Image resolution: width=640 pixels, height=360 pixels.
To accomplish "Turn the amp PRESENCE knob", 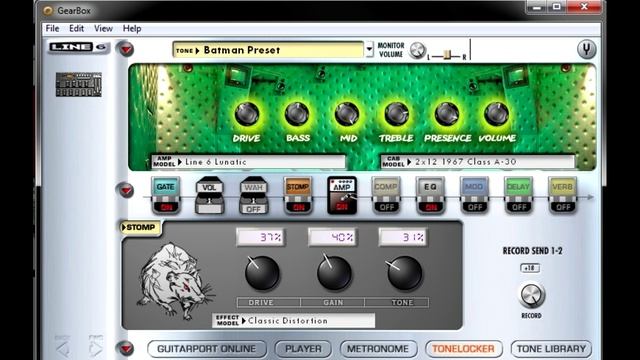I will tap(447, 114).
